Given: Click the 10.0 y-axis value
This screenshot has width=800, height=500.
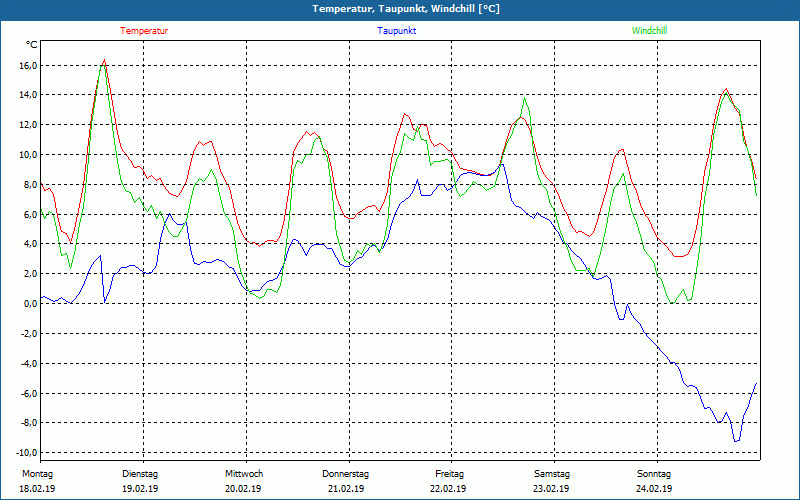Looking at the screenshot, I should pyautogui.click(x=28, y=155).
